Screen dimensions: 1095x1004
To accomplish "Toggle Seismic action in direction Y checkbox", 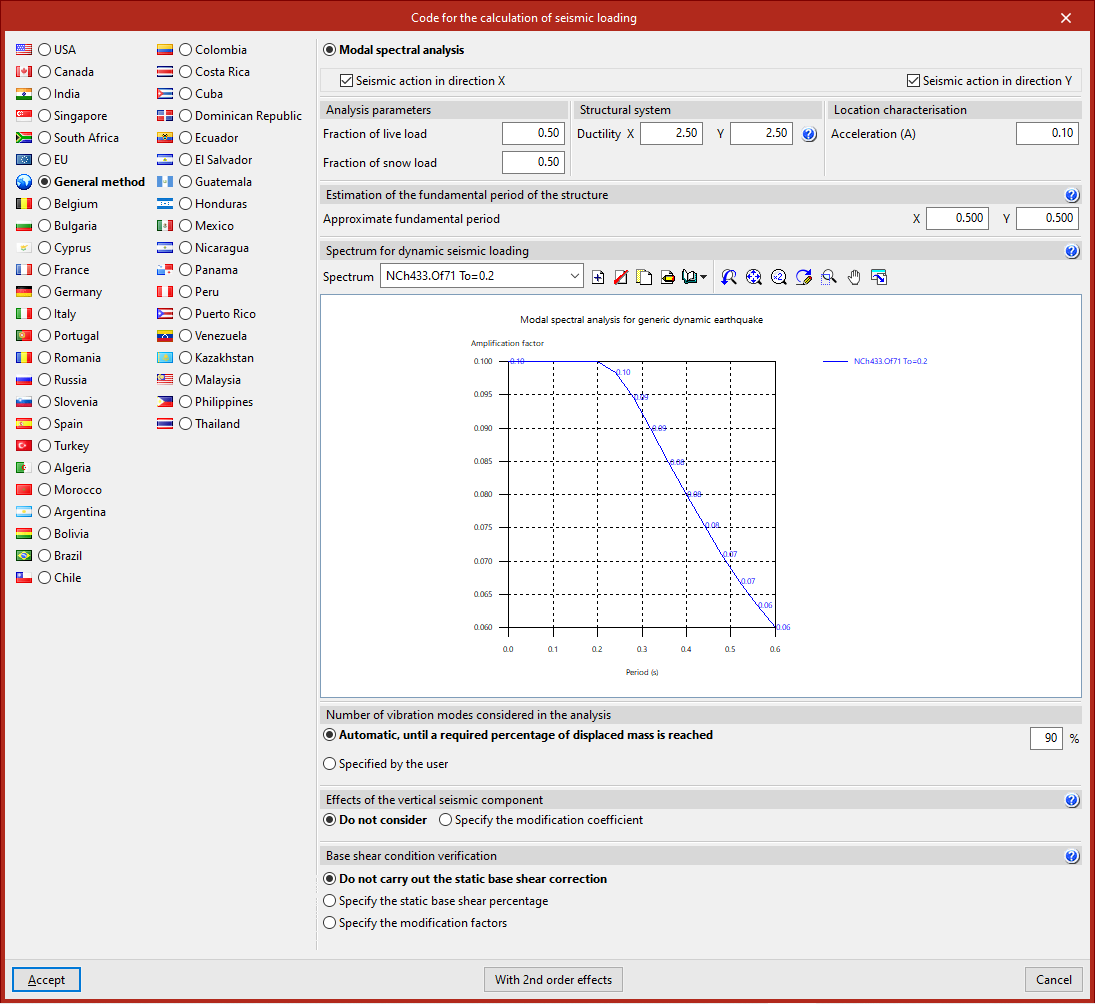I will (913, 81).
